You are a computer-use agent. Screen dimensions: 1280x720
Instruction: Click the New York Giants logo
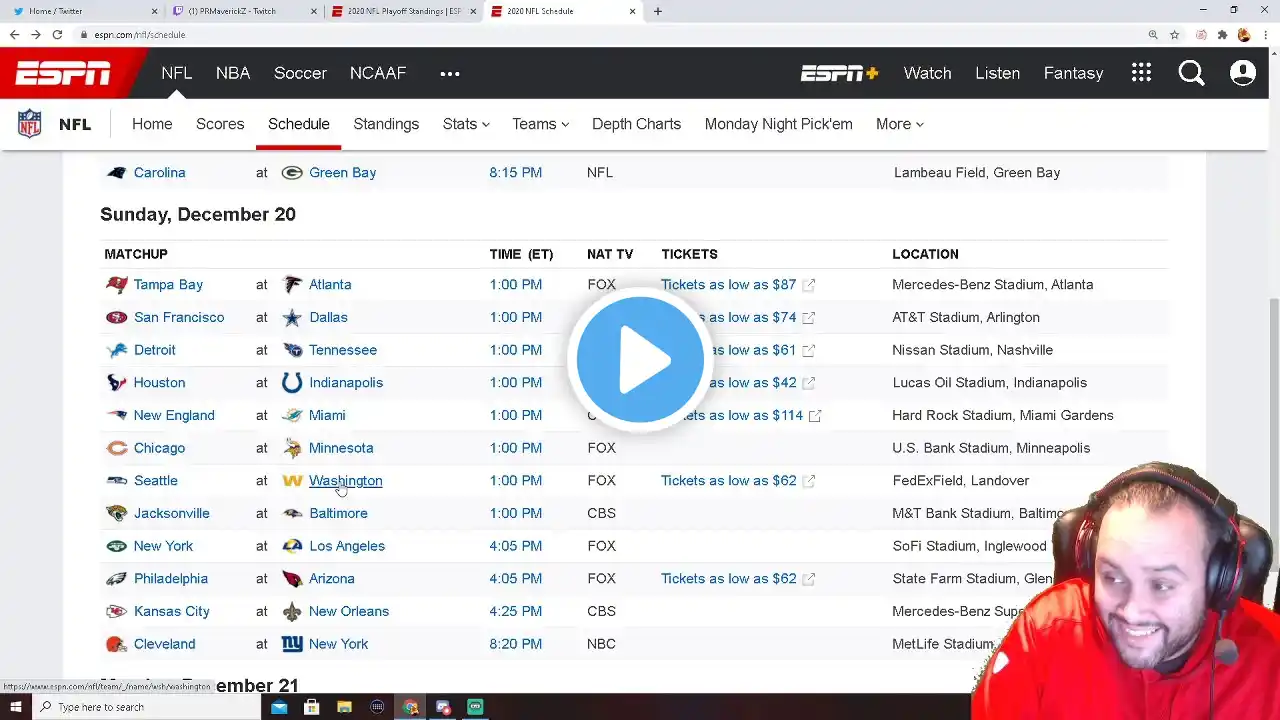point(292,644)
